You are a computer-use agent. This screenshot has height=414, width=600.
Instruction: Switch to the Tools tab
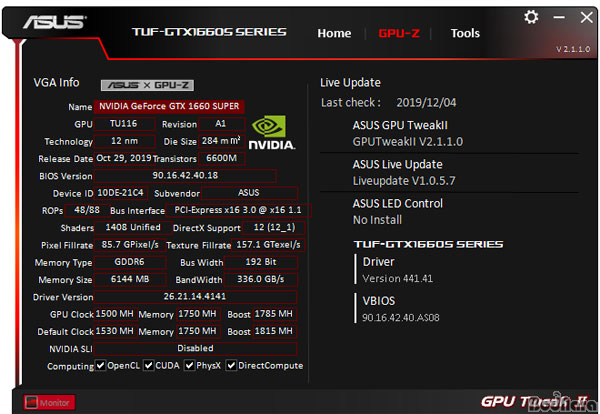[465, 33]
